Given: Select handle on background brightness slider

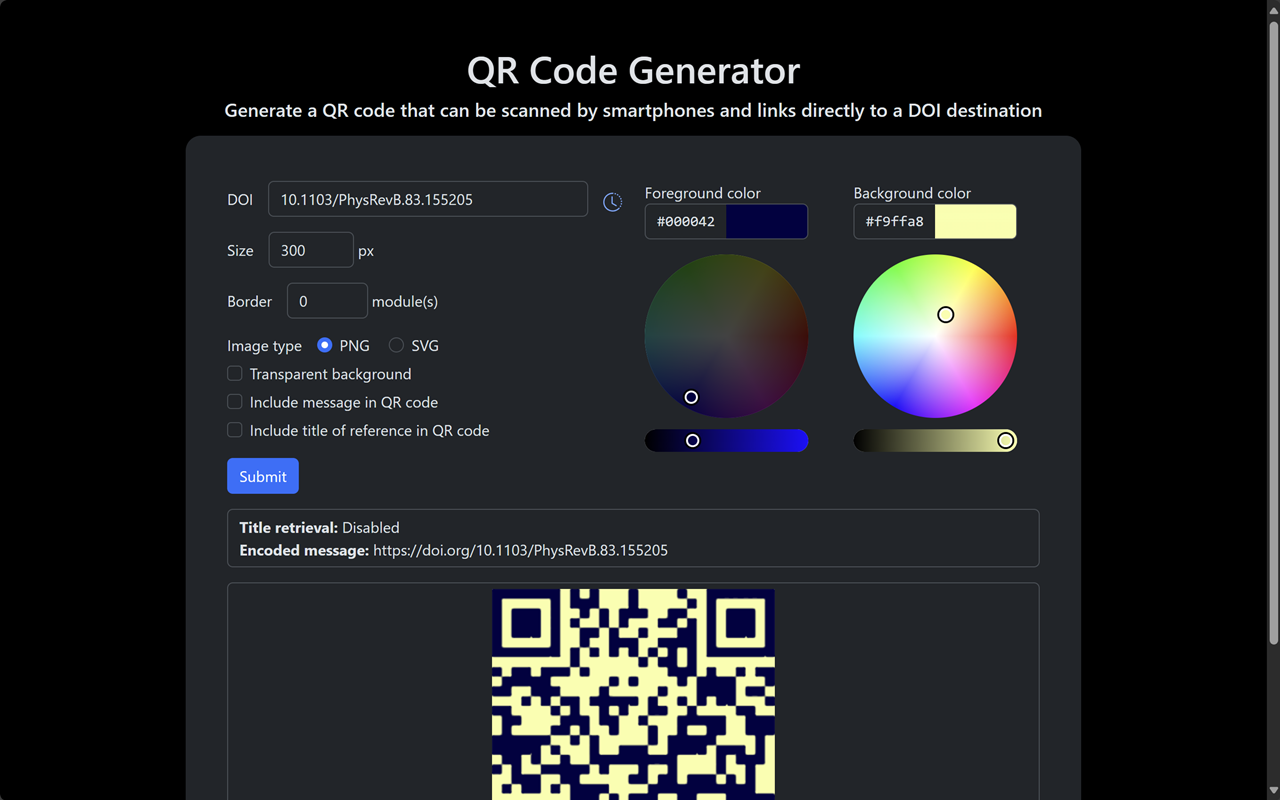Looking at the screenshot, I should point(1005,440).
